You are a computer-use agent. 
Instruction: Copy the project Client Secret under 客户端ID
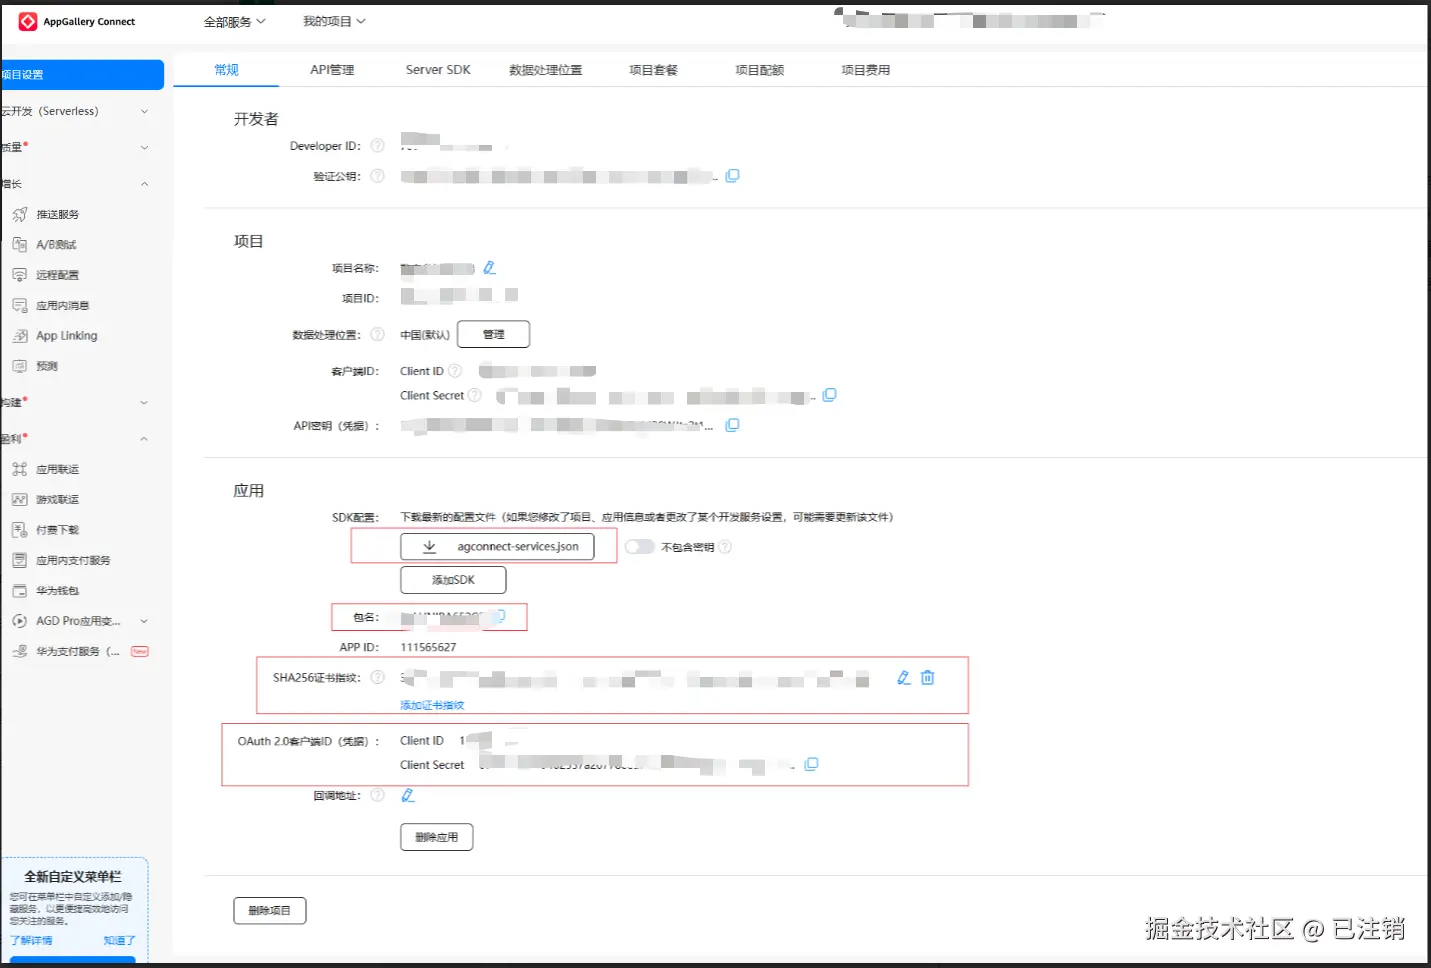[x=829, y=395]
